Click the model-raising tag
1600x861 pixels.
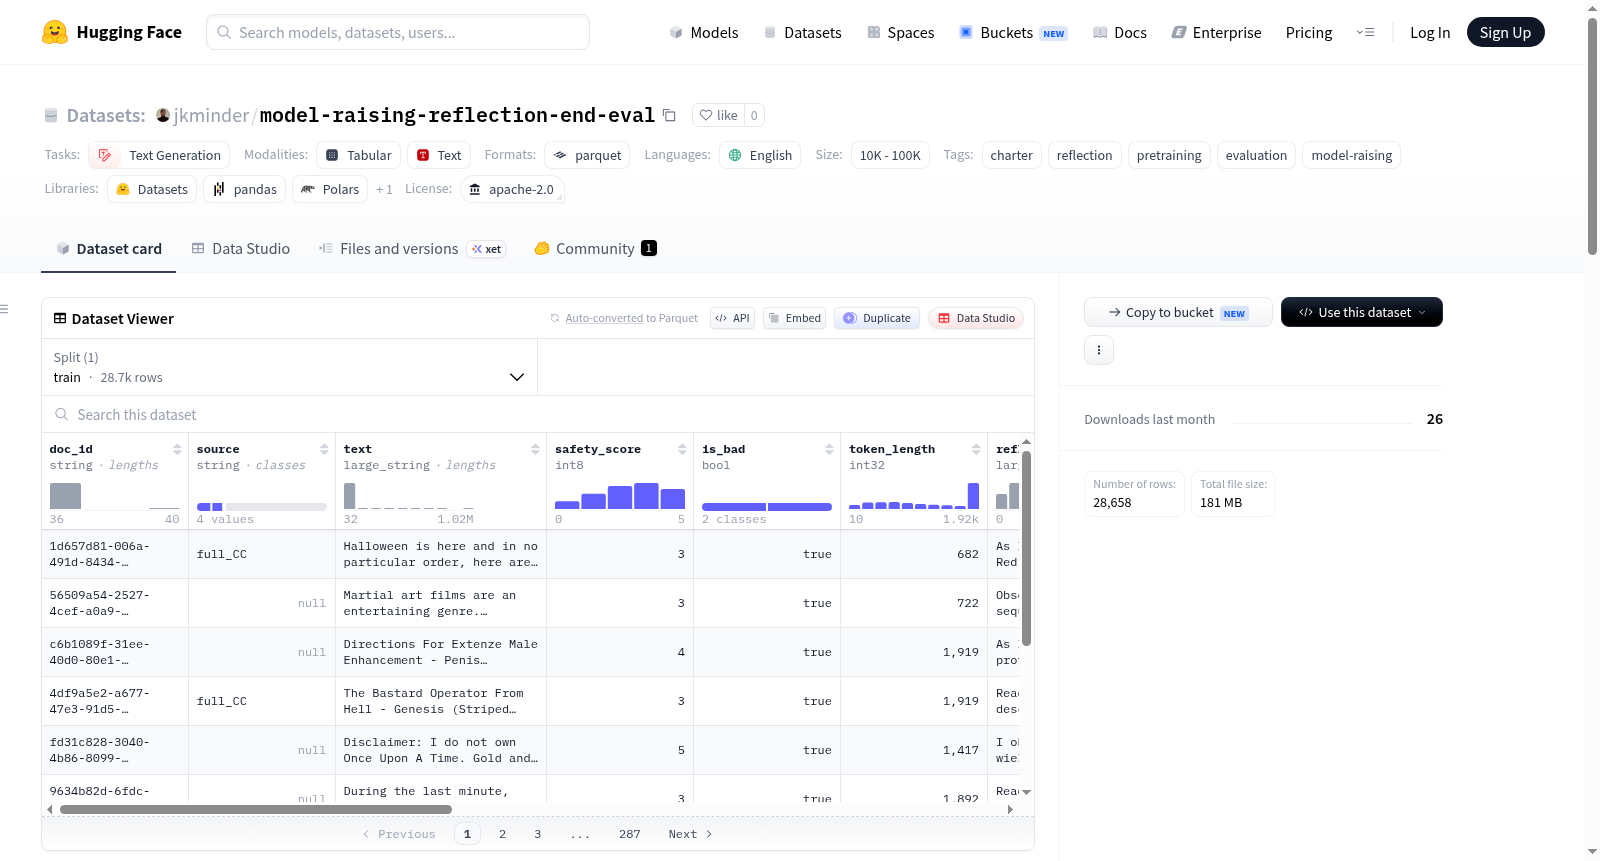[x=1351, y=155]
